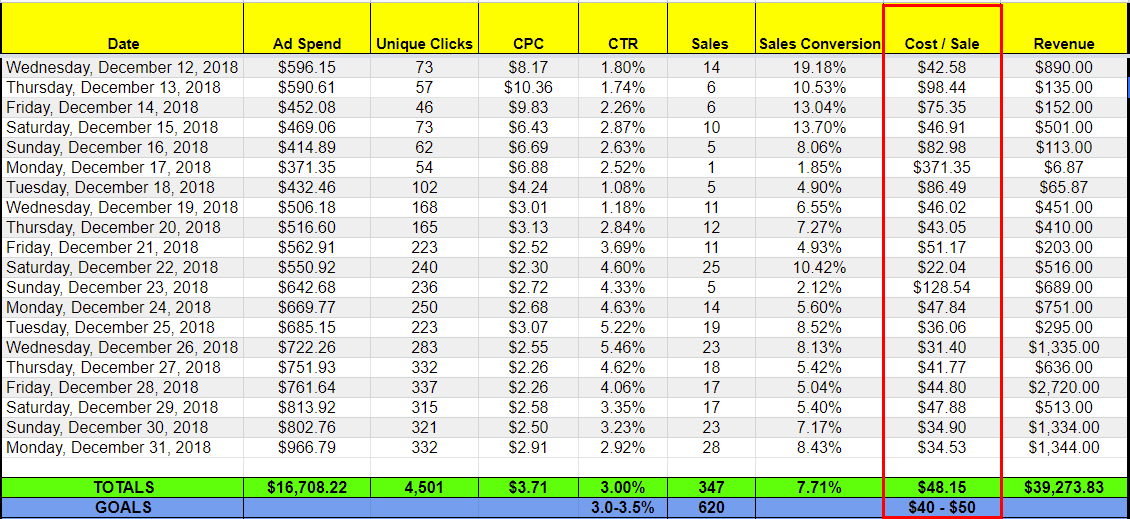Select the $2,720.00 revenue cell
The image size is (1130, 519).
pyautogui.click(x=1064, y=387)
